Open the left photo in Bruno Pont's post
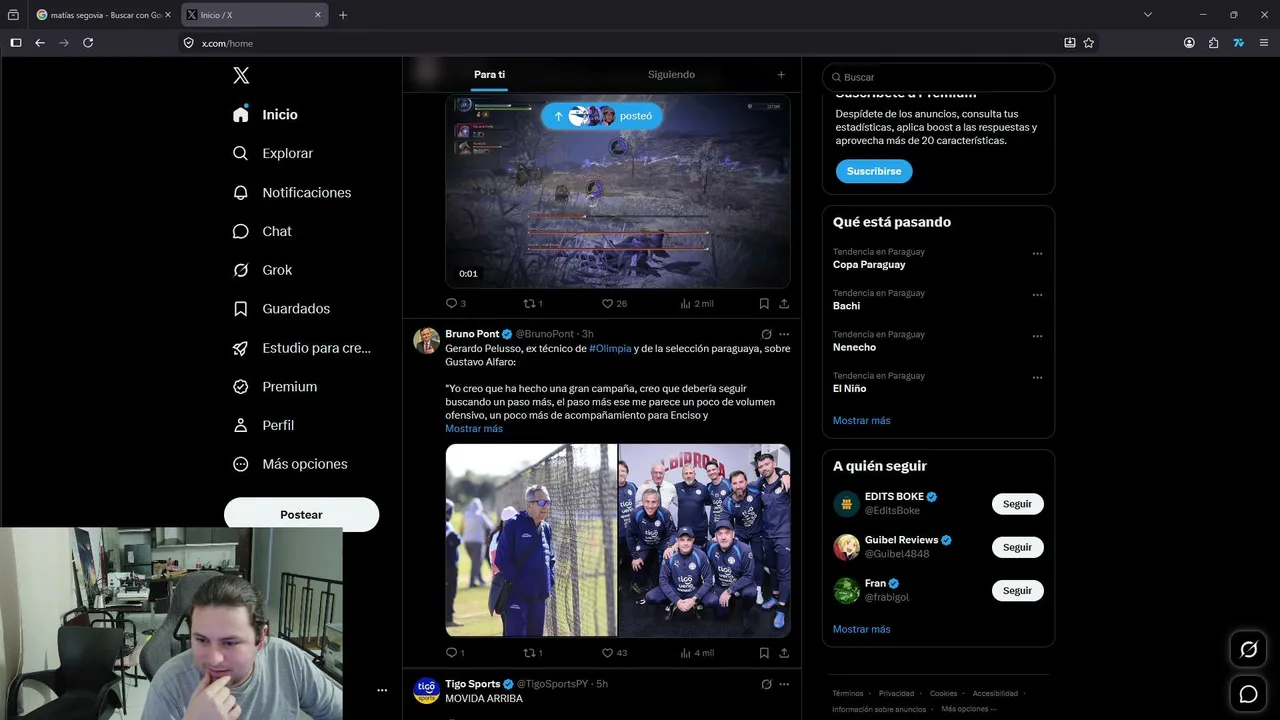Image resolution: width=1280 pixels, height=720 pixels. tap(531, 540)
